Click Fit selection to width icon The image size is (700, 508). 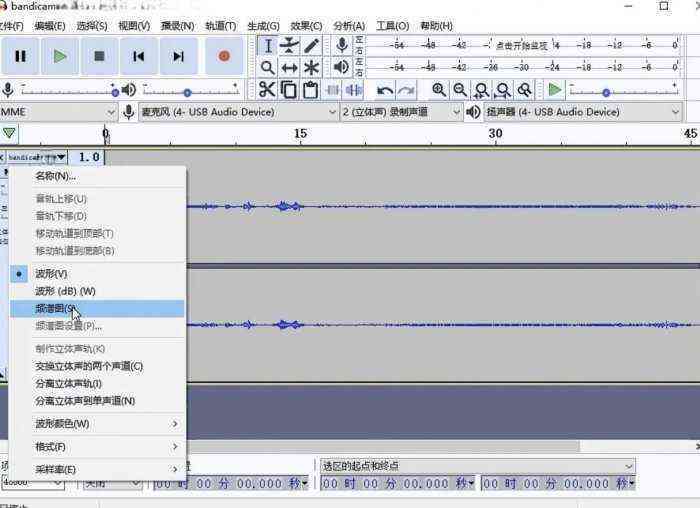(482, 90)
